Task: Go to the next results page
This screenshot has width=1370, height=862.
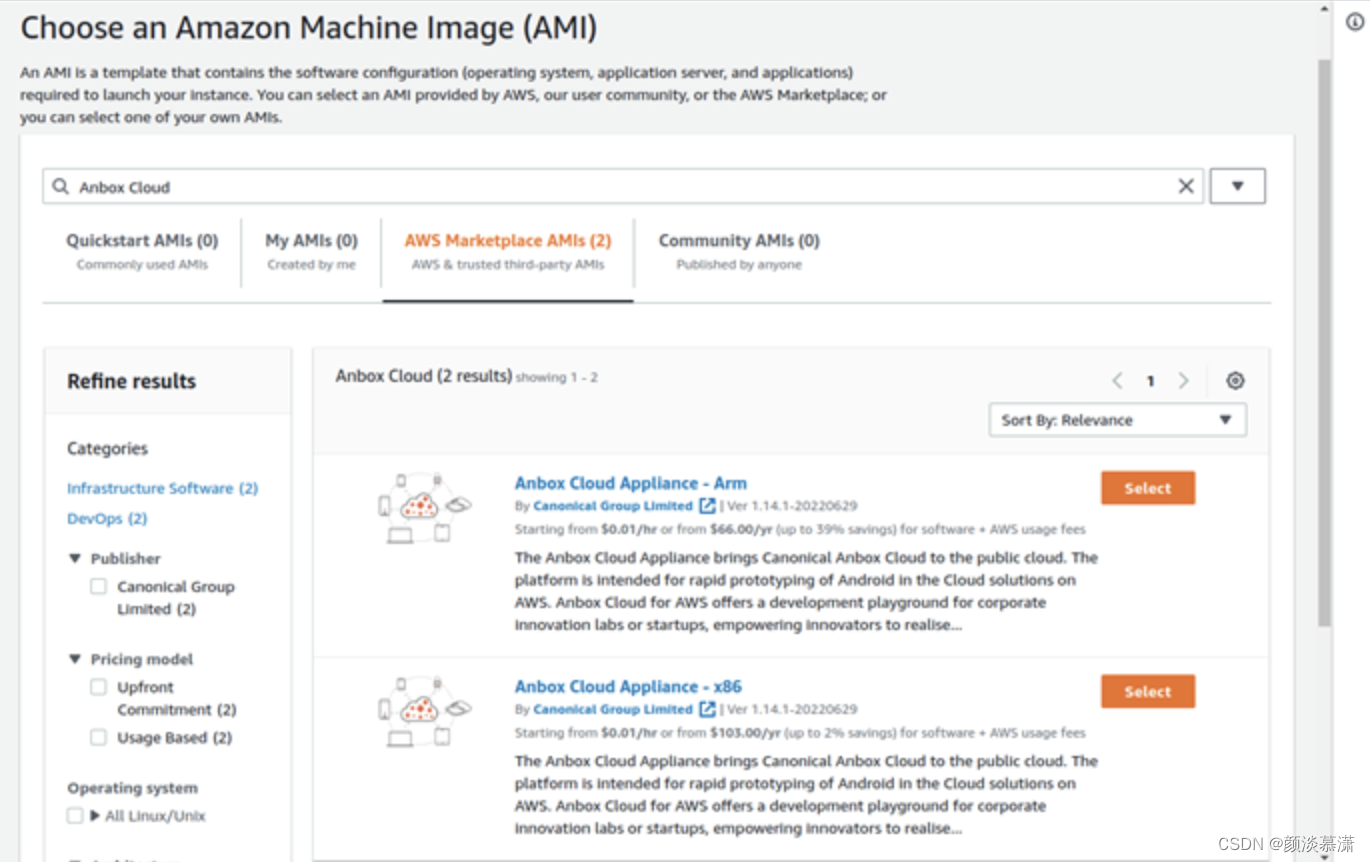Action: (1183, 381)
